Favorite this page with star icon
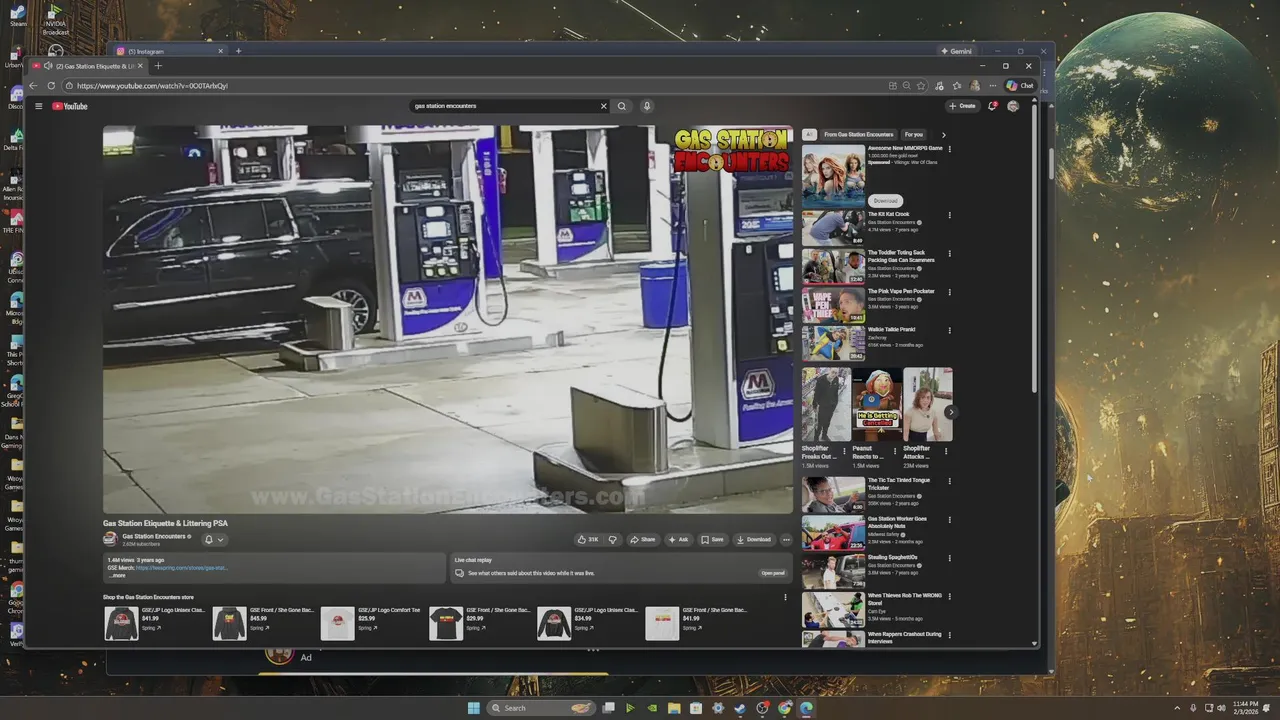Screen dimensions: 1280x720 (921, 86)
